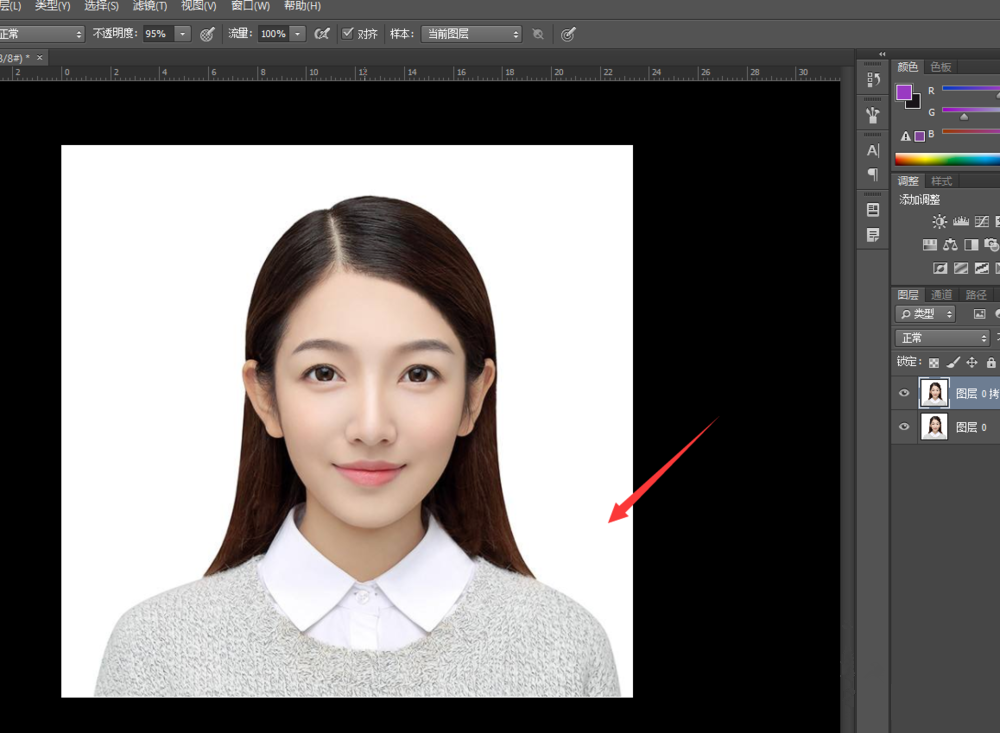Open the 滤镜 menu

click(x=150, y=6)
